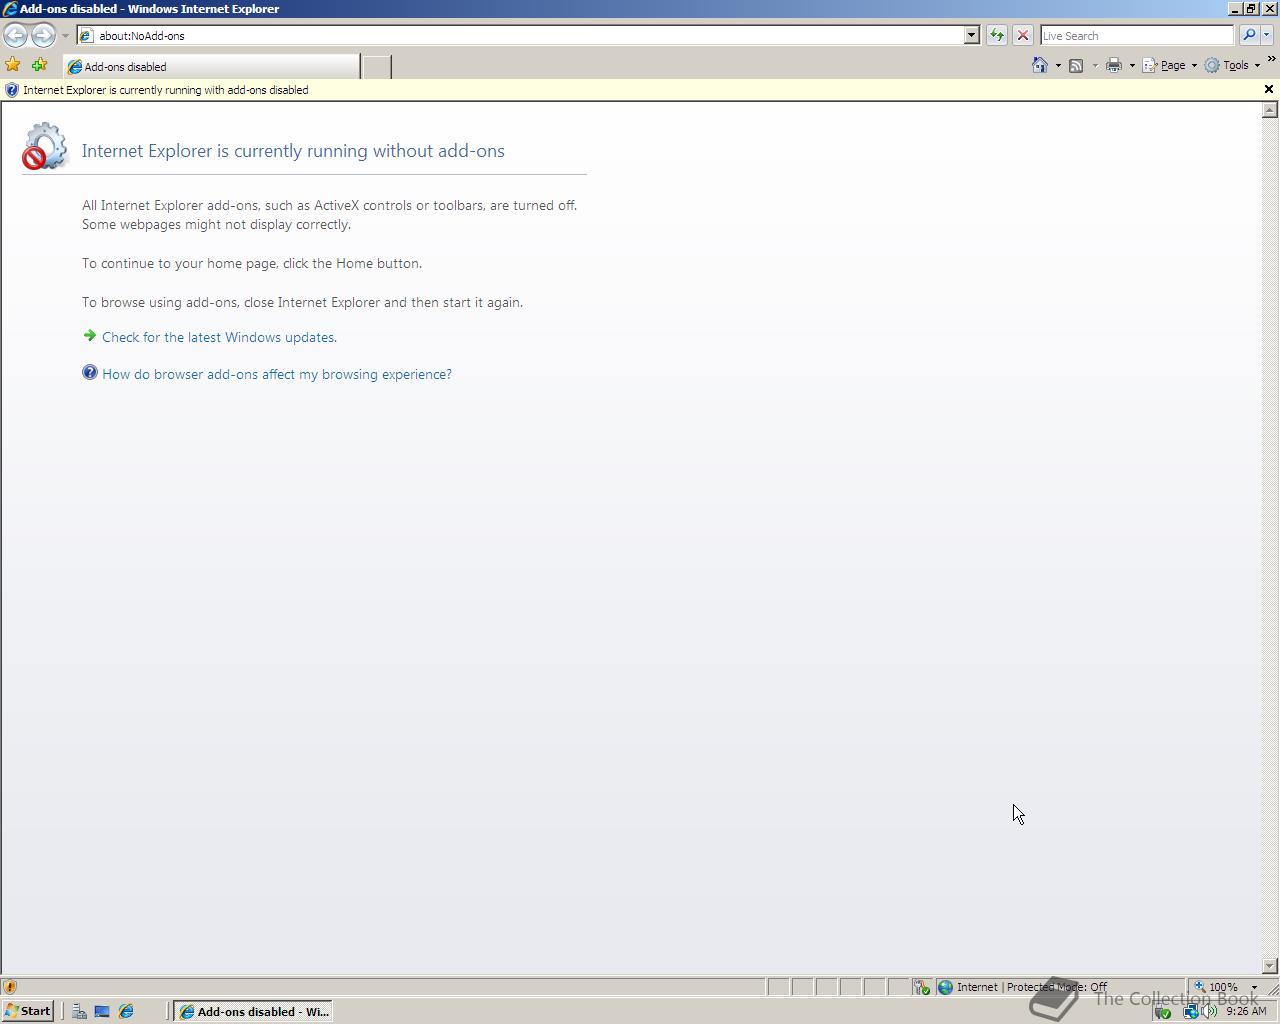The image size is (1280, 1024).
Task: Click the disabled add-ons gear icon
Action: (44, 147)
